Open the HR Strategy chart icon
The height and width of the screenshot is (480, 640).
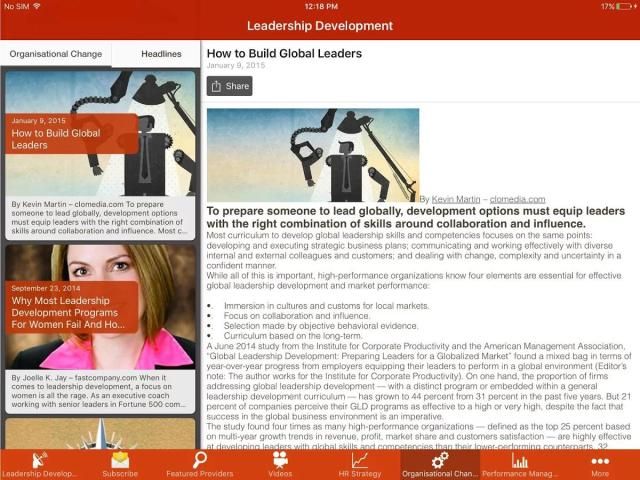[360, 461]
